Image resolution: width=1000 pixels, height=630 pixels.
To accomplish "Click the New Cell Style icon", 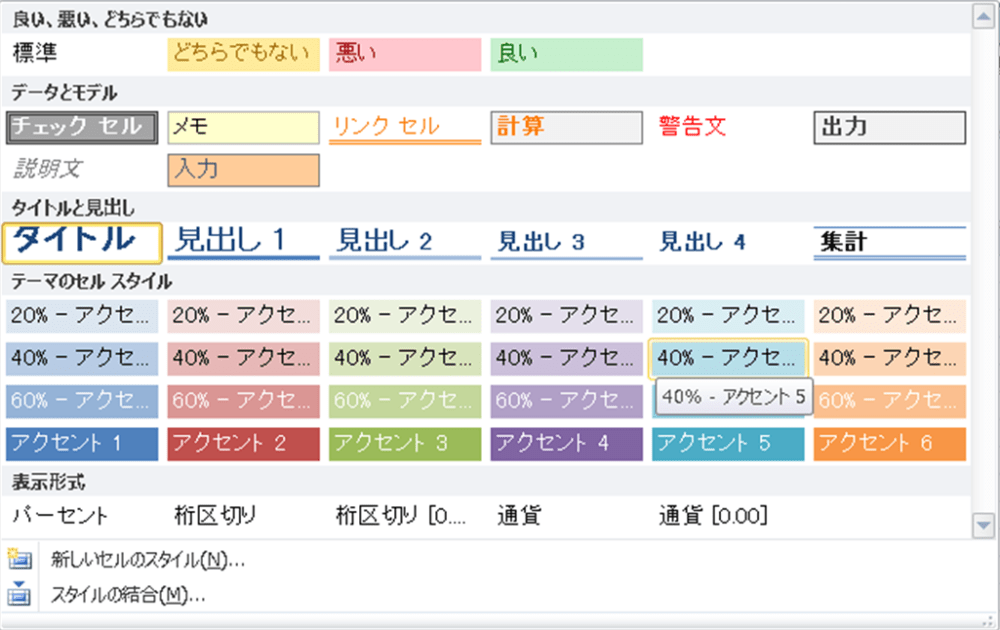I will (x=20, y=560).
